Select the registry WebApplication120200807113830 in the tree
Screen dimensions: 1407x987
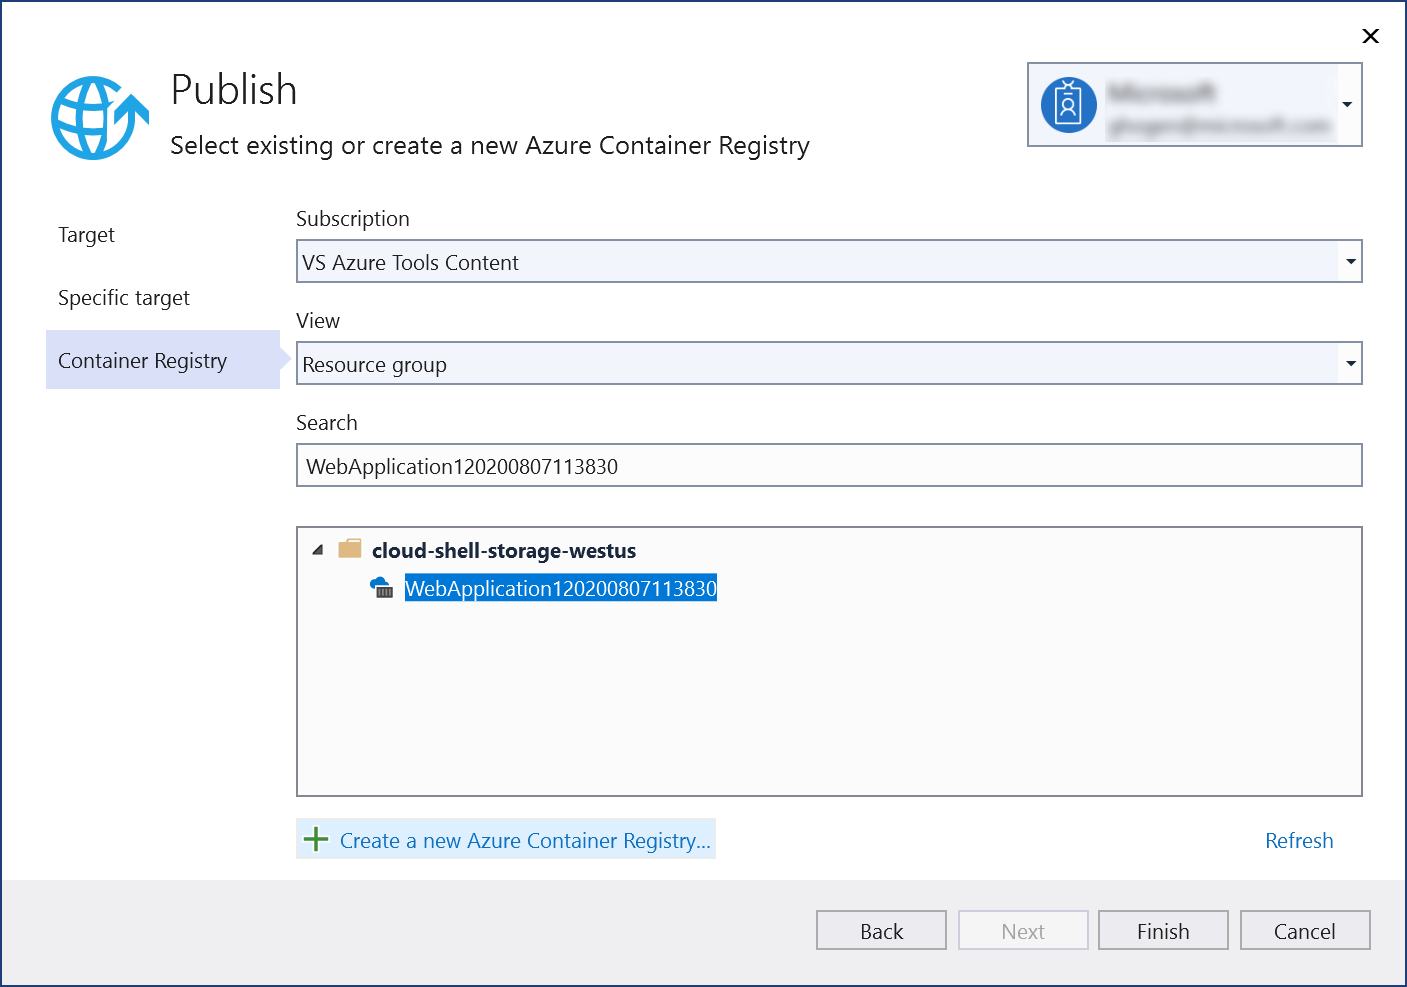pyautogui.click(x=560, y=588)
